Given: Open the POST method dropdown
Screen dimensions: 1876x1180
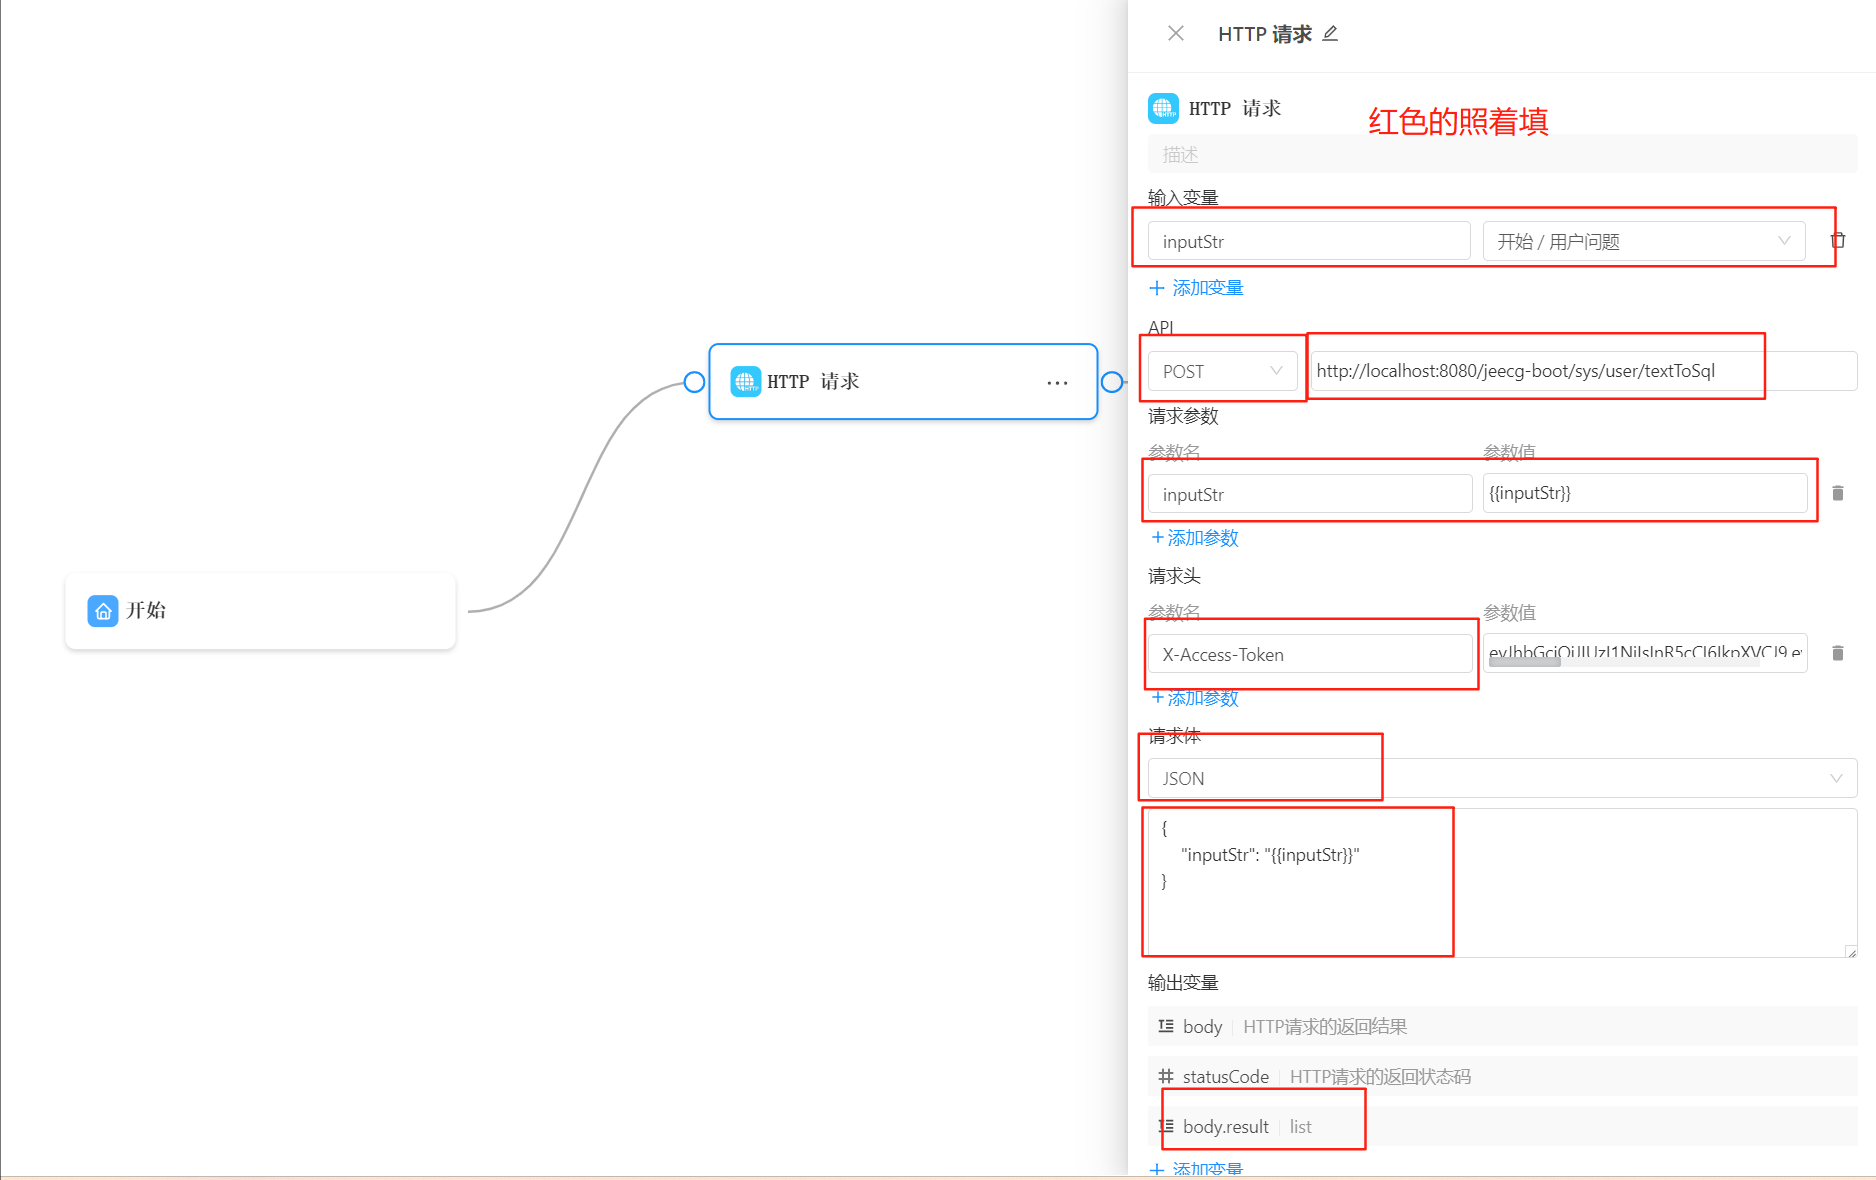Looking at the screenshot, I should pos(1222,371).
